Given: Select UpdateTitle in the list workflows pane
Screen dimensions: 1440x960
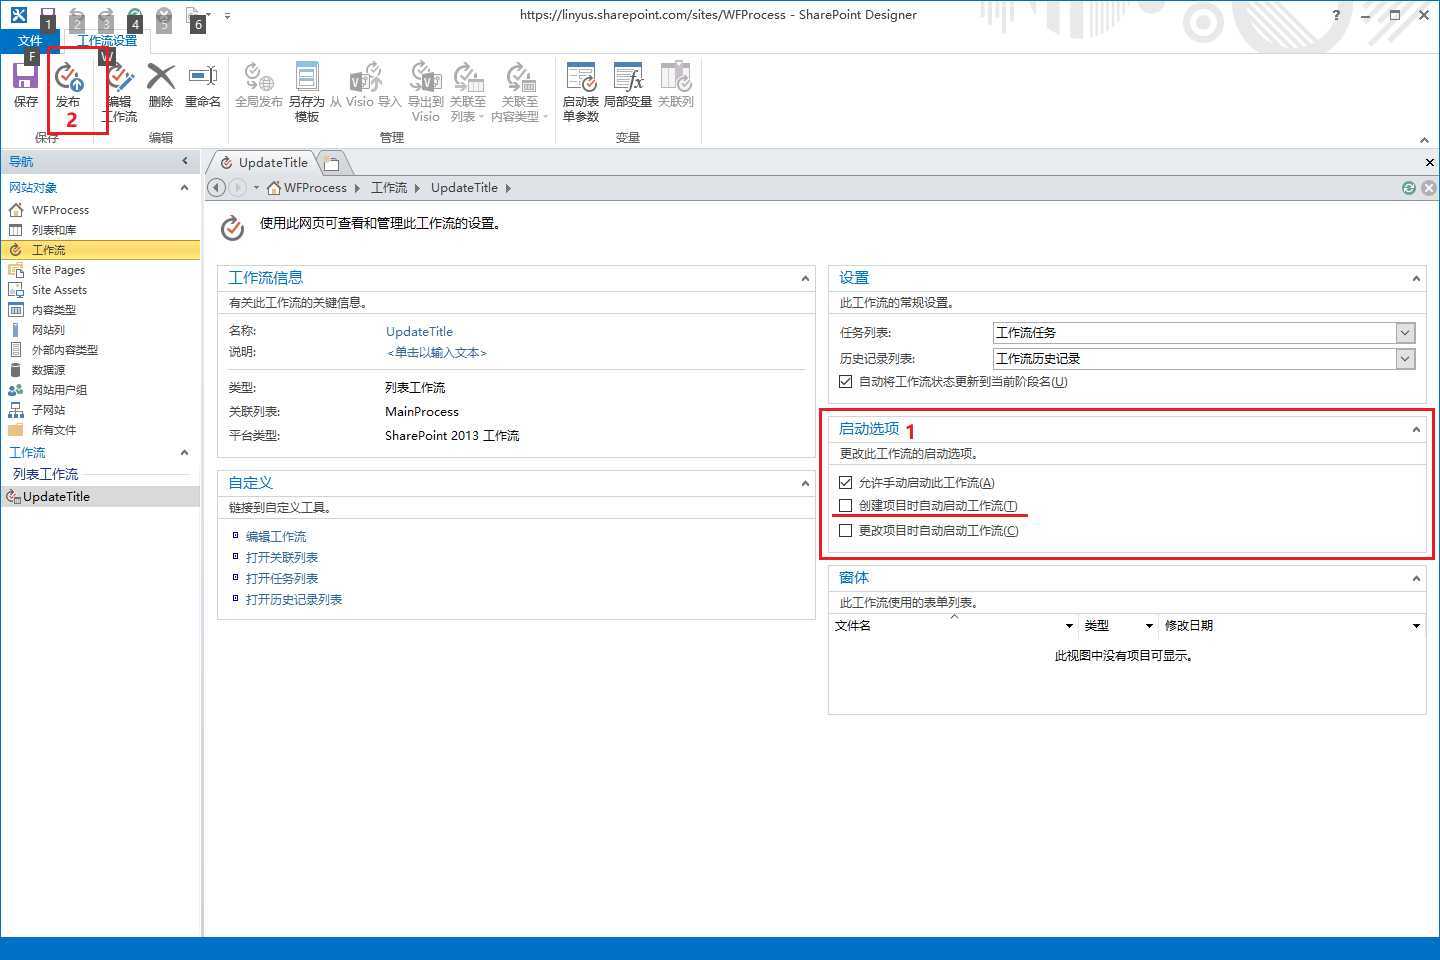Looking at the screenshot, I should pos(100,497).
